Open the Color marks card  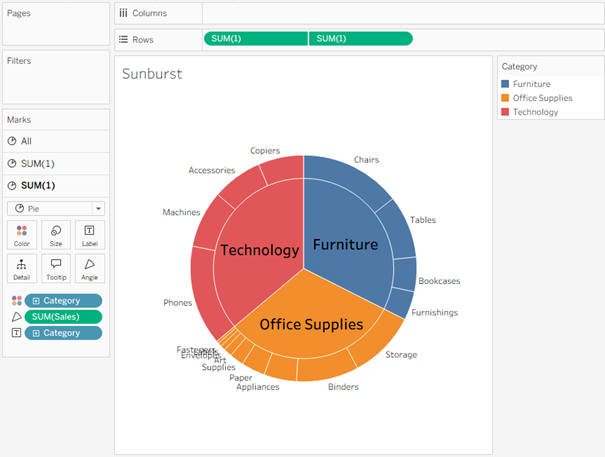22,235
